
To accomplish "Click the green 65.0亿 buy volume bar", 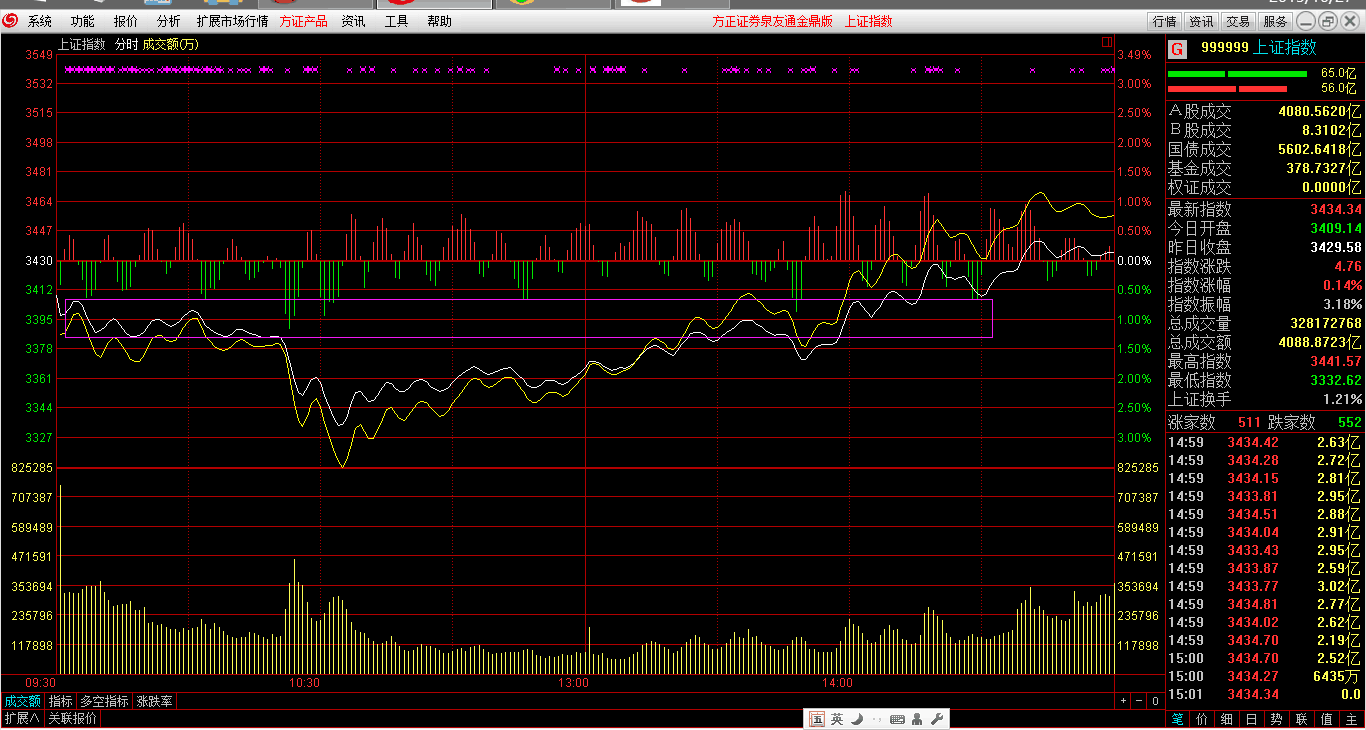I will pos(1237,73).
